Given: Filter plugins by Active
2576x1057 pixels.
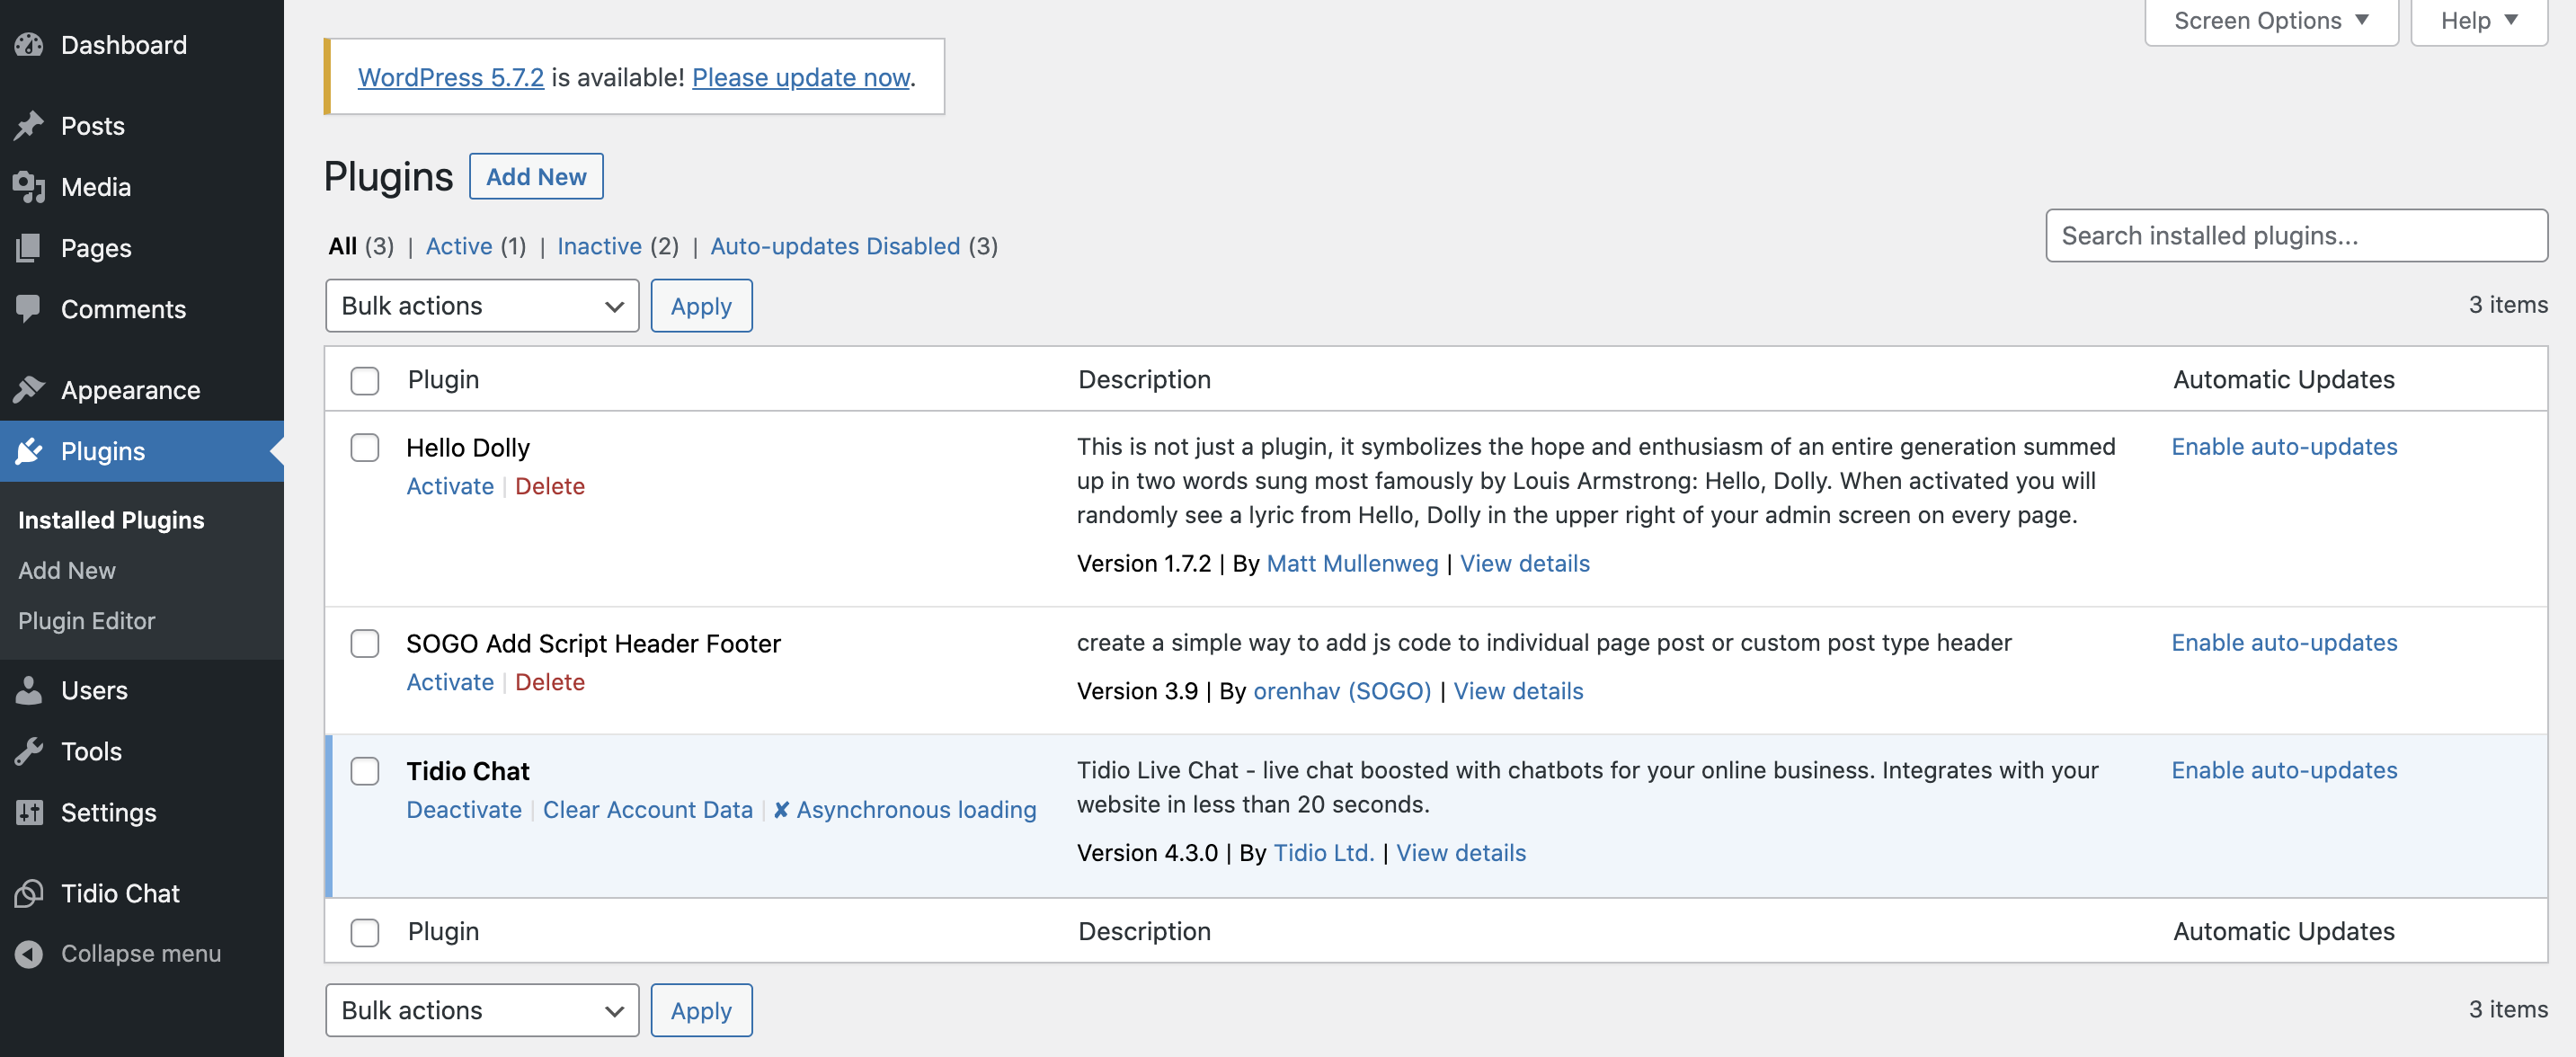Looking at the screenshot, I should point(459,246).
